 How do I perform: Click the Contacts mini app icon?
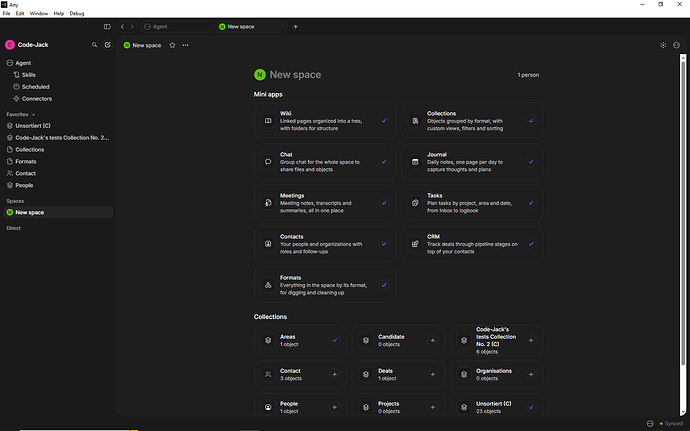pyautogui.click(x=268, y=244)
